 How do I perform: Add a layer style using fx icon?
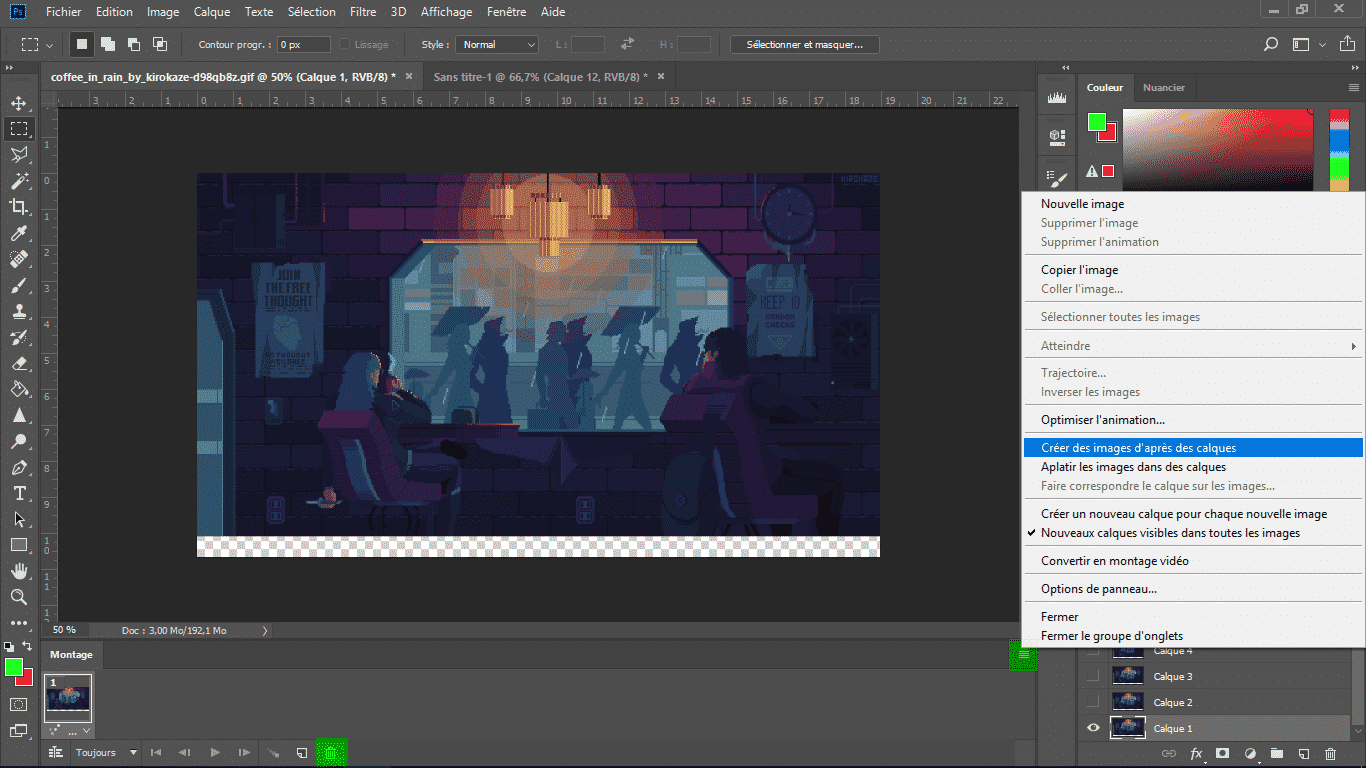(x=1196, y=753)
